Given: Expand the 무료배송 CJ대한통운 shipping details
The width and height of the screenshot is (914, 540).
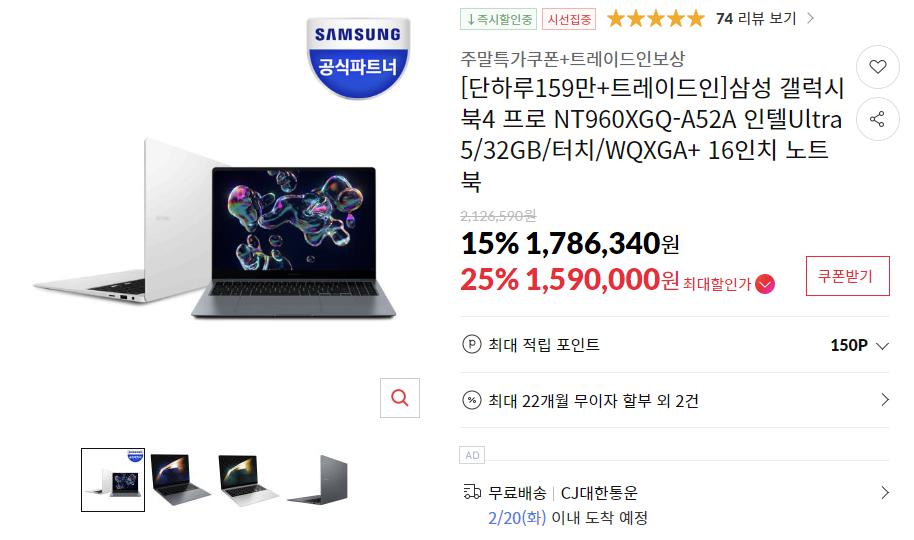Looking at the screenshot, I should point(674,505).
